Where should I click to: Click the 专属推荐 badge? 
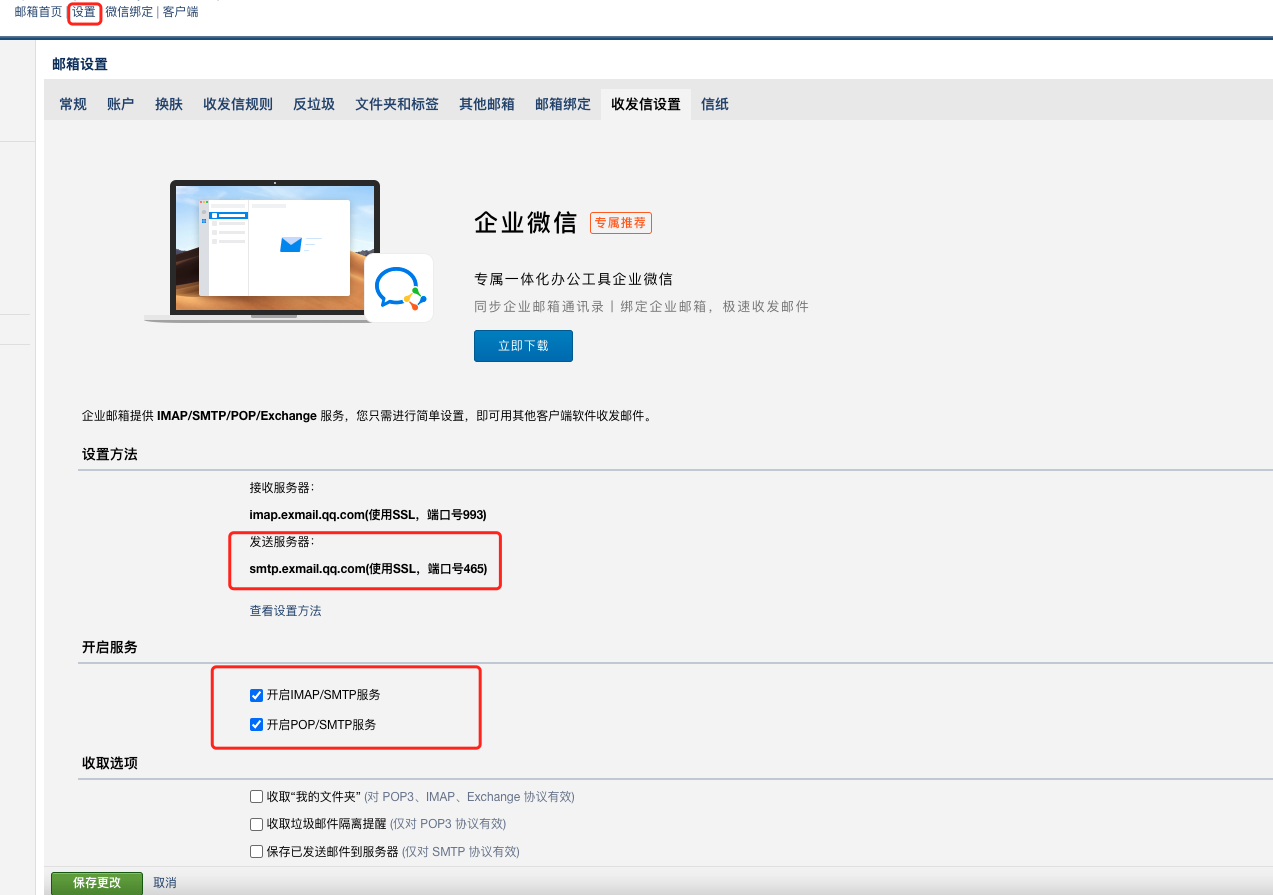tap(621, 223)
